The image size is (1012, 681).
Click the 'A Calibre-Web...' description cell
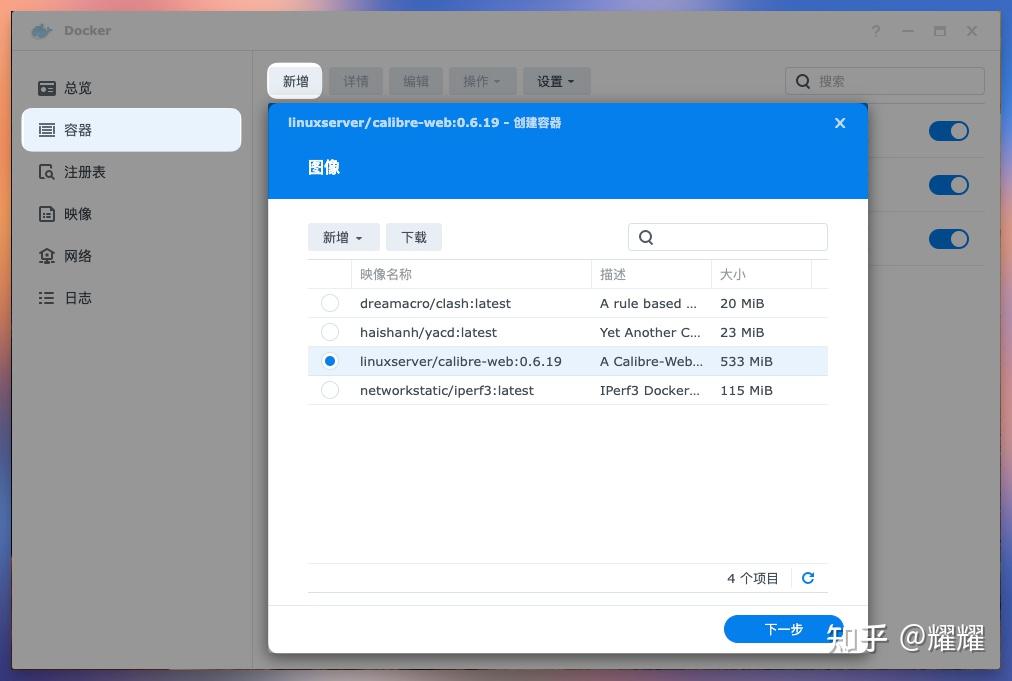(x=651, y=361)
